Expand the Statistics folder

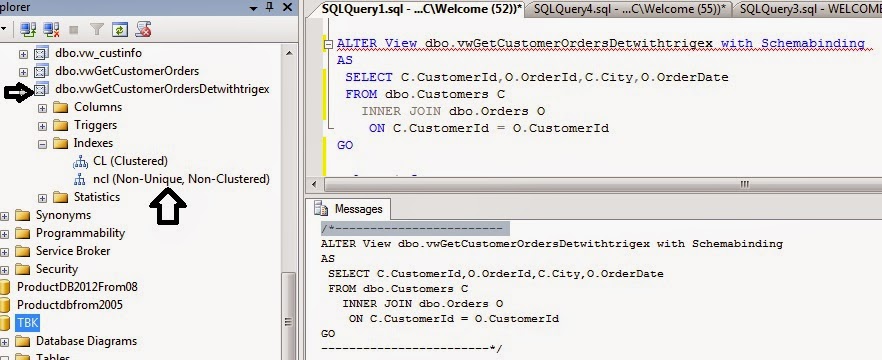(x=42, y=198)
